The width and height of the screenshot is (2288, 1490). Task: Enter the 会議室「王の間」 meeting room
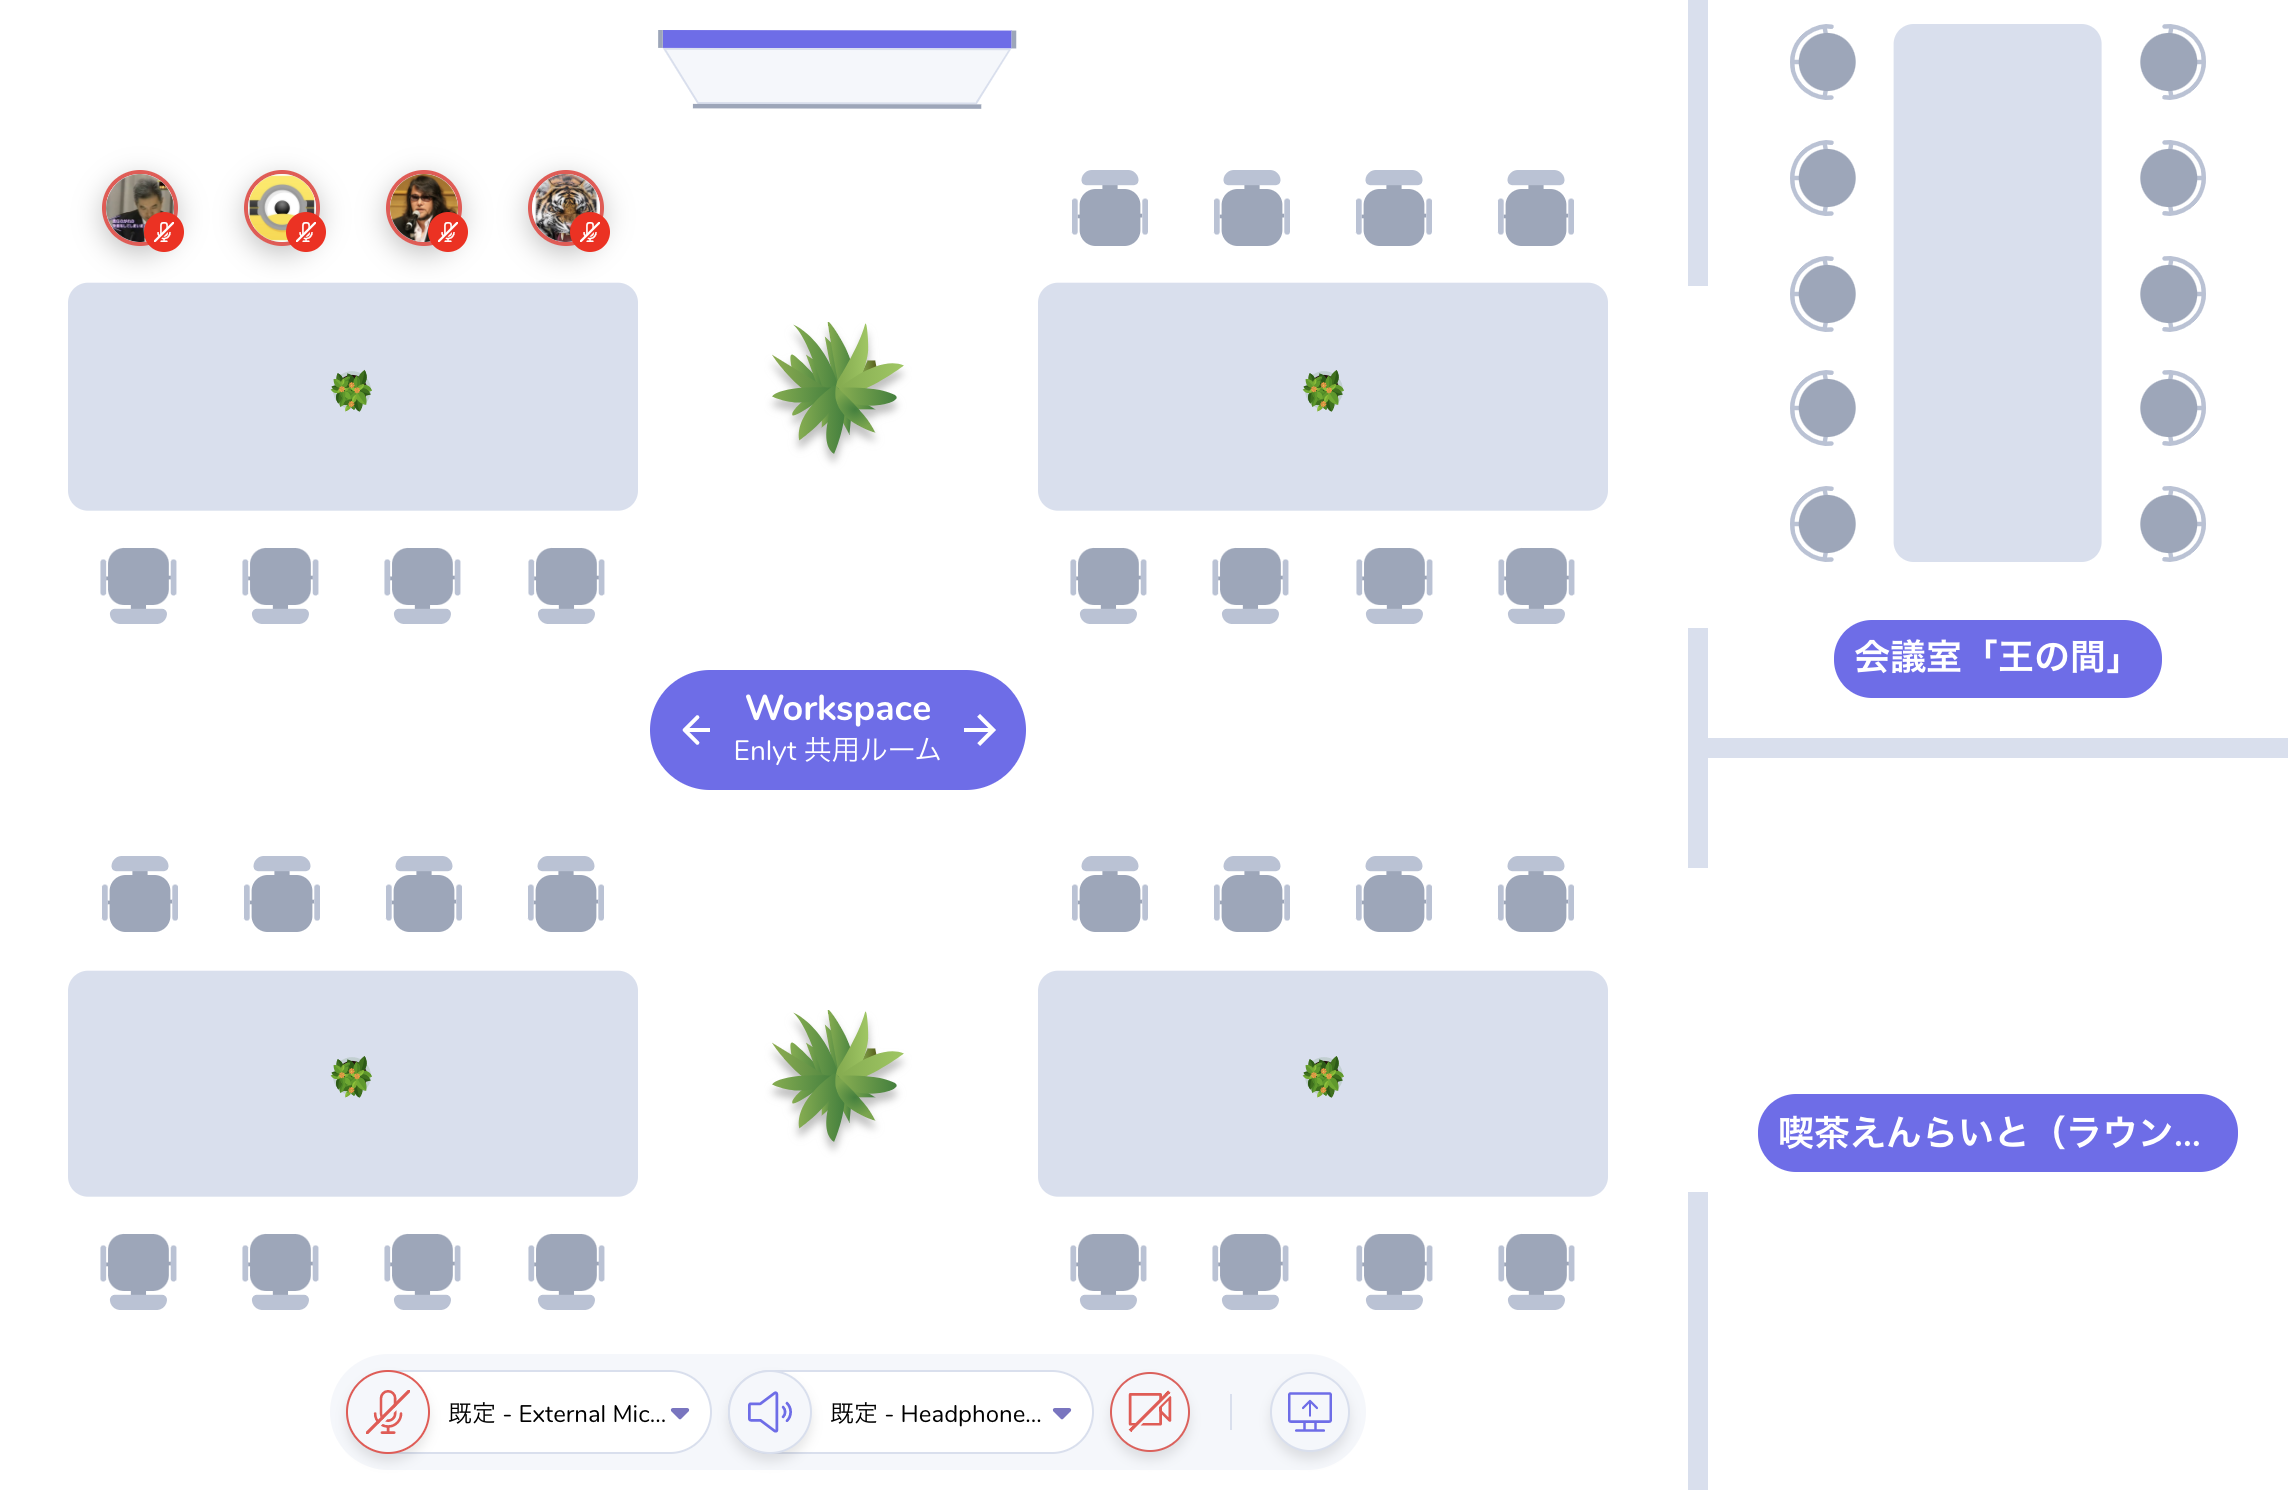(1997, 658)
